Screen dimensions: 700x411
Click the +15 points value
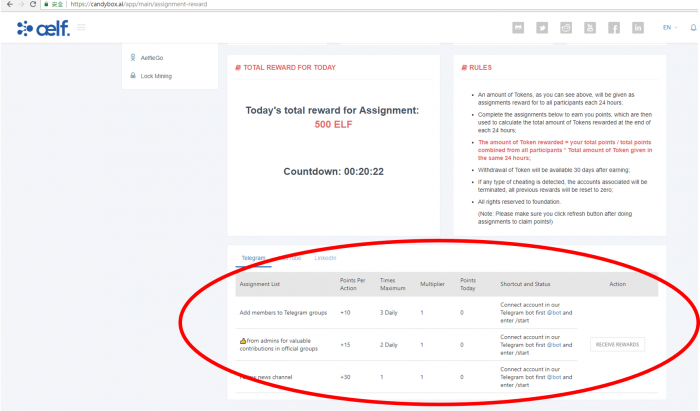[345, 345]
